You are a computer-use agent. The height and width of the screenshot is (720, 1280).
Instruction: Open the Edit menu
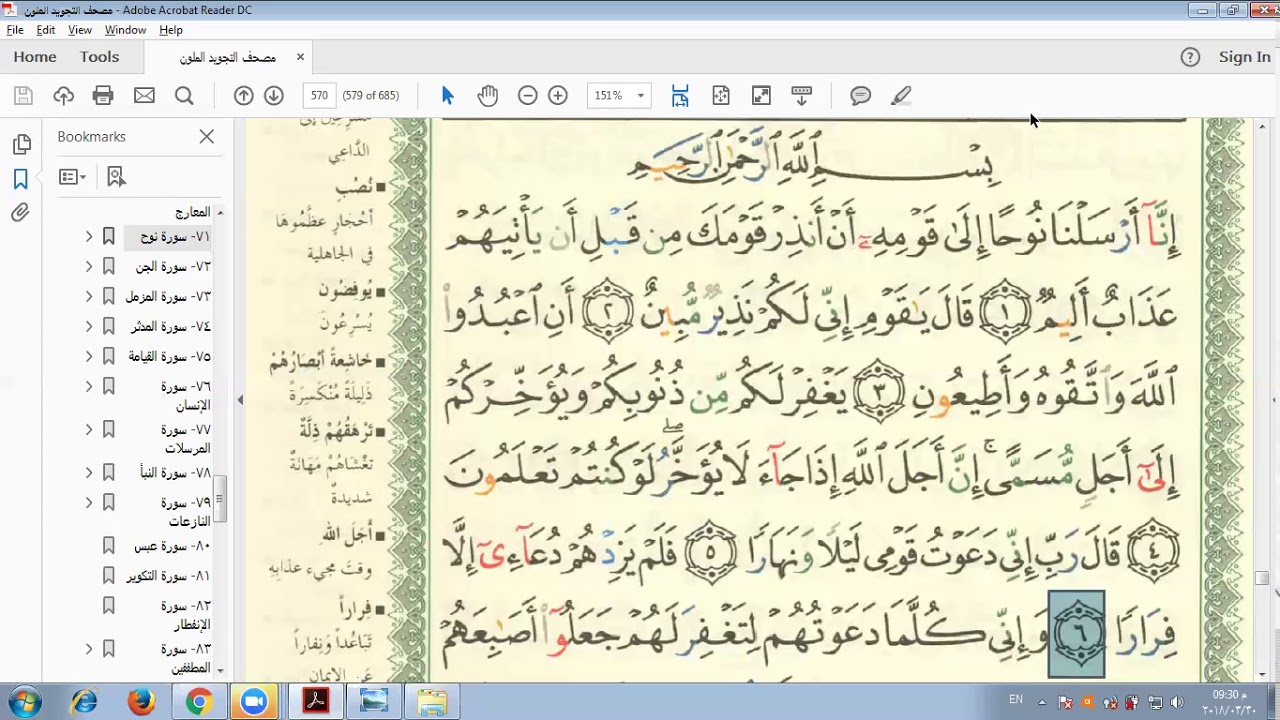(x=46, y=30)
